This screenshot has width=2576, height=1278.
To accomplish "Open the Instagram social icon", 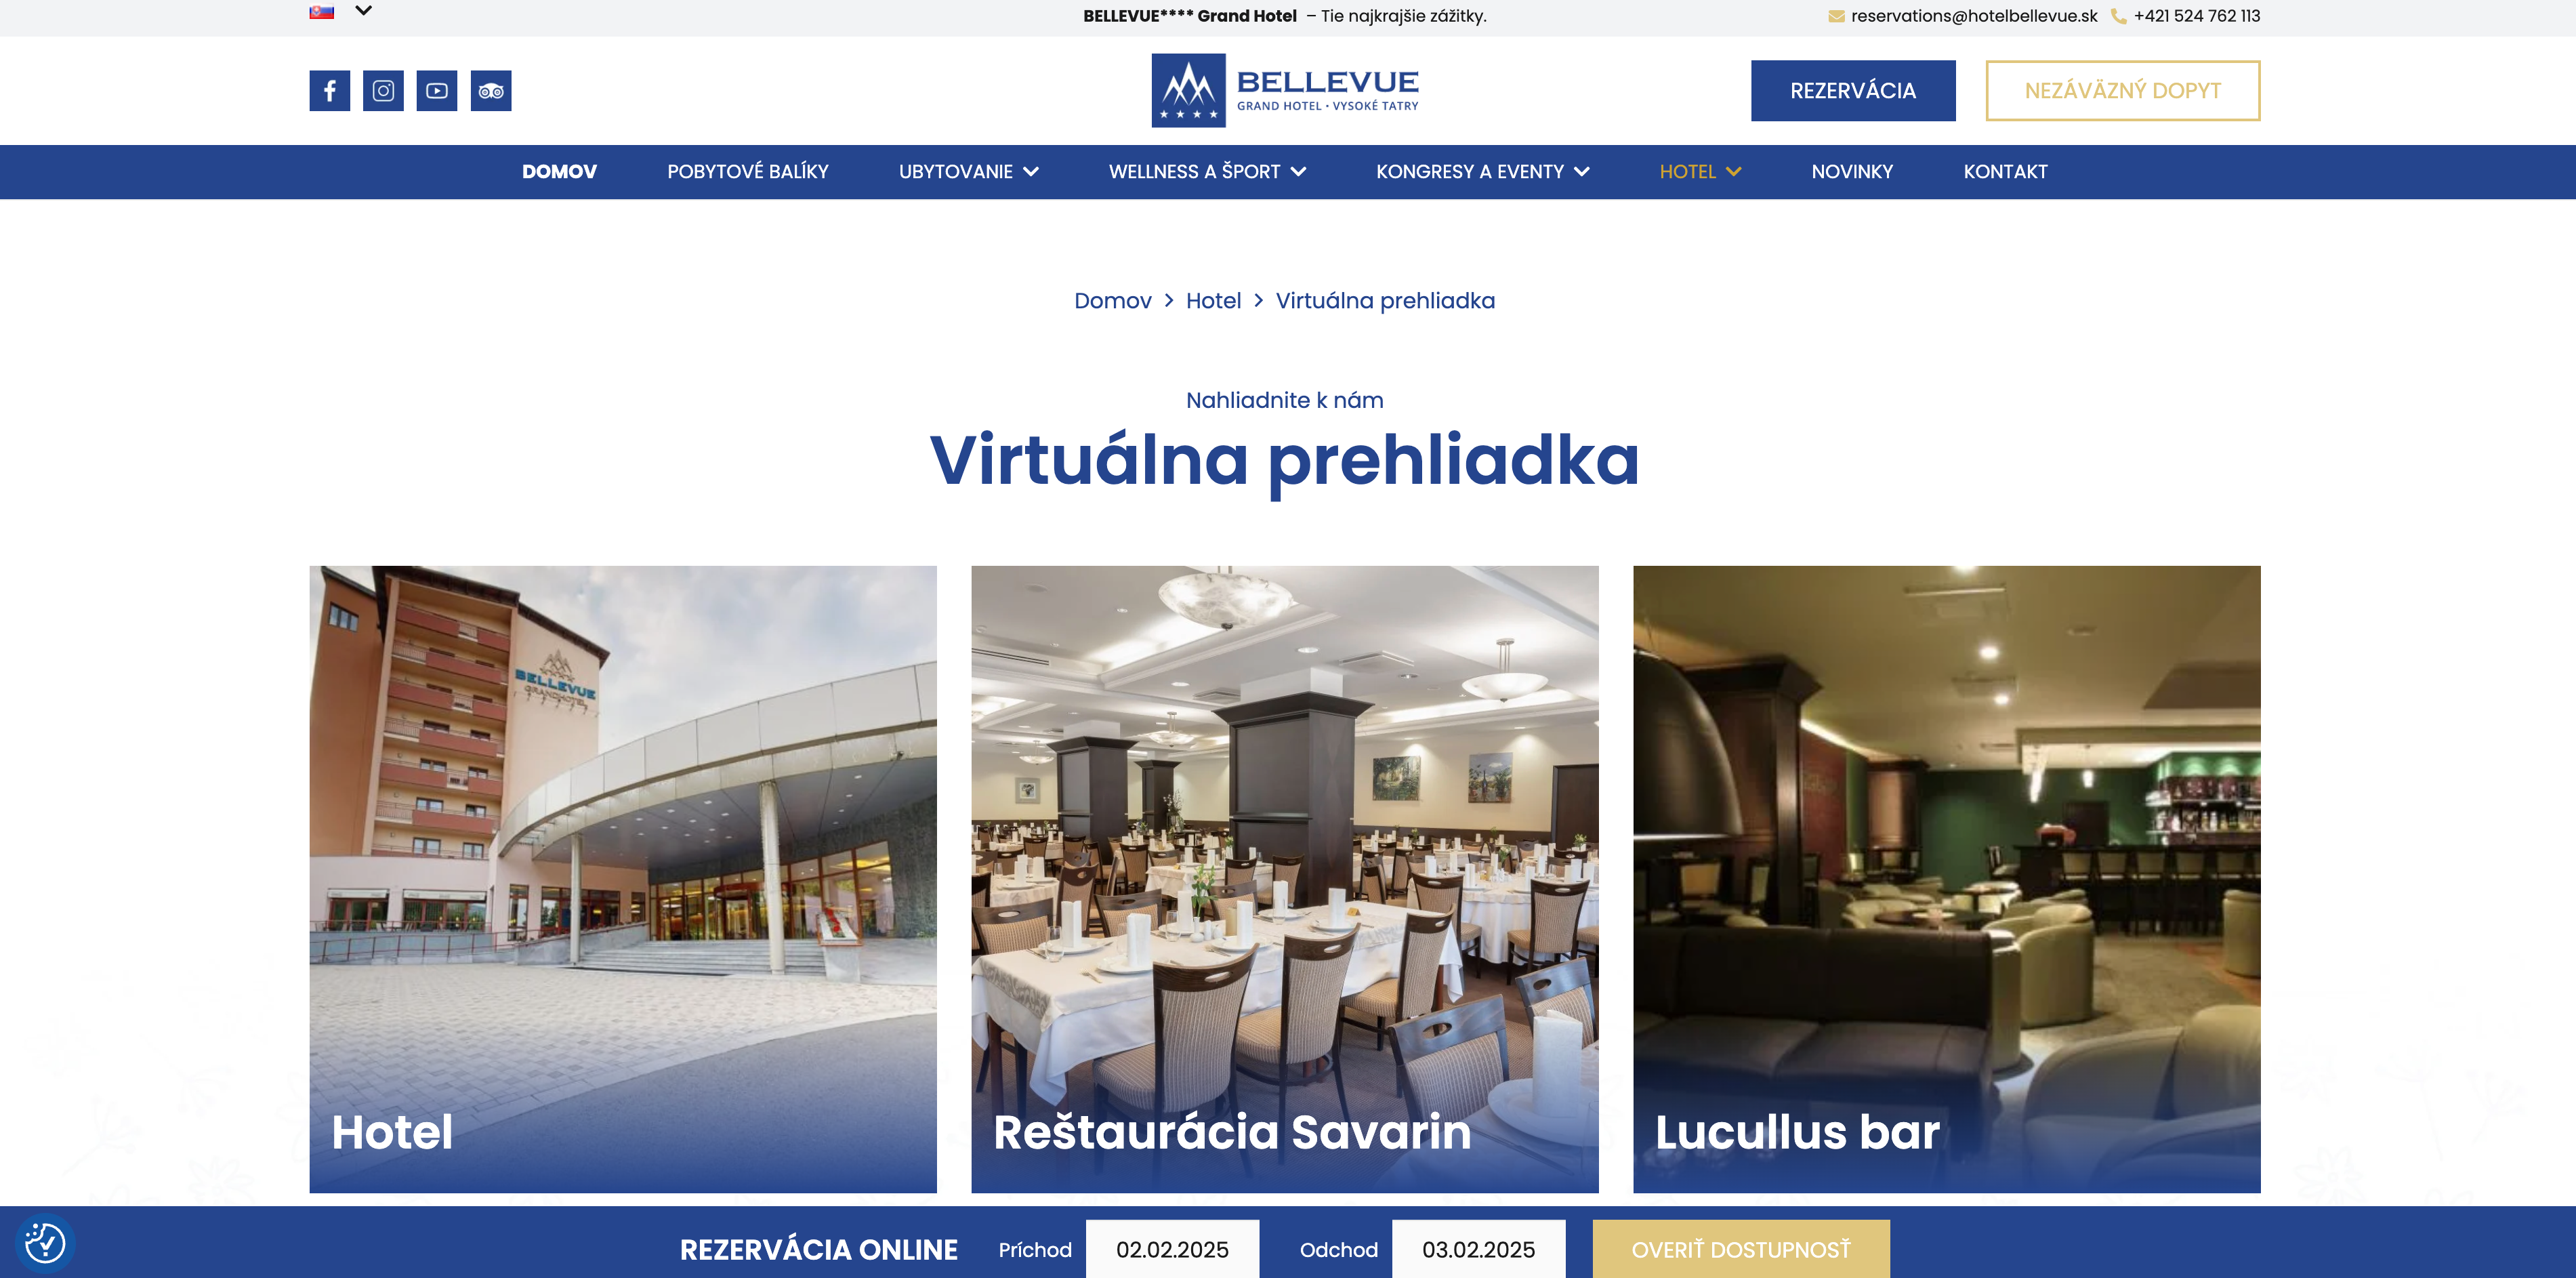I will [x=383, y=91].
